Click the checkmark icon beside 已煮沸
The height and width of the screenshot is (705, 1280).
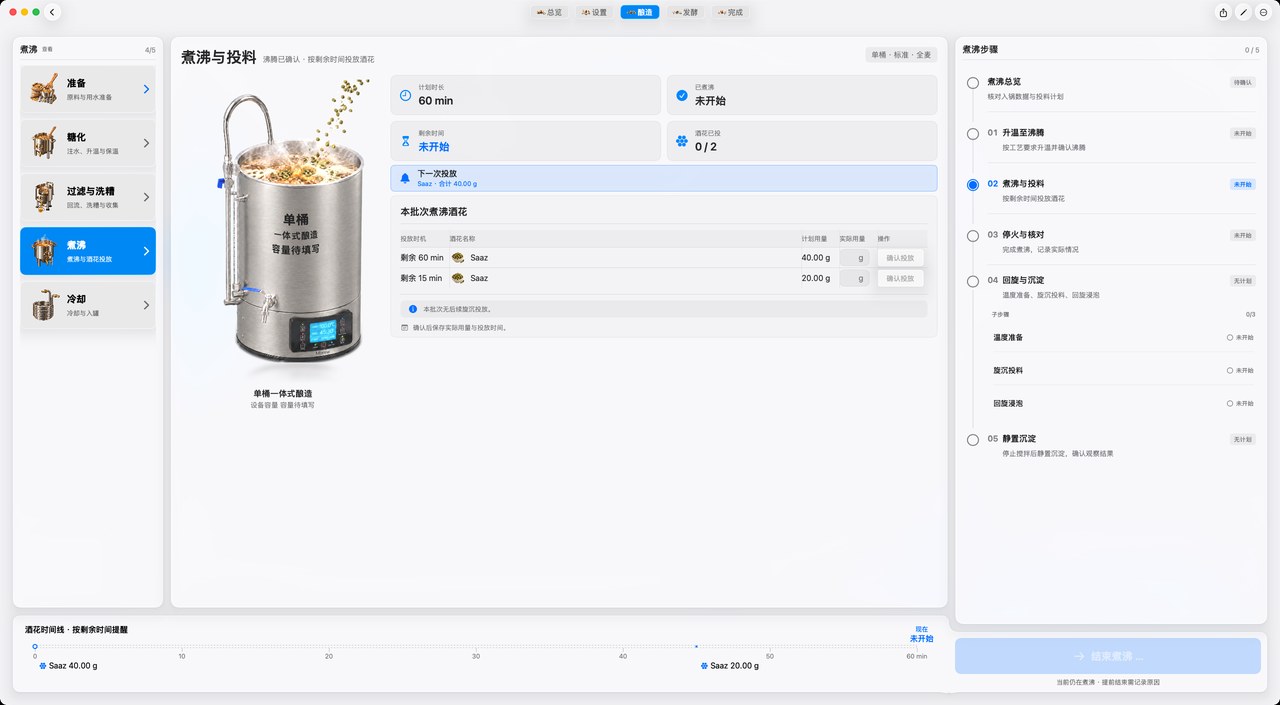tap(682, 95)
